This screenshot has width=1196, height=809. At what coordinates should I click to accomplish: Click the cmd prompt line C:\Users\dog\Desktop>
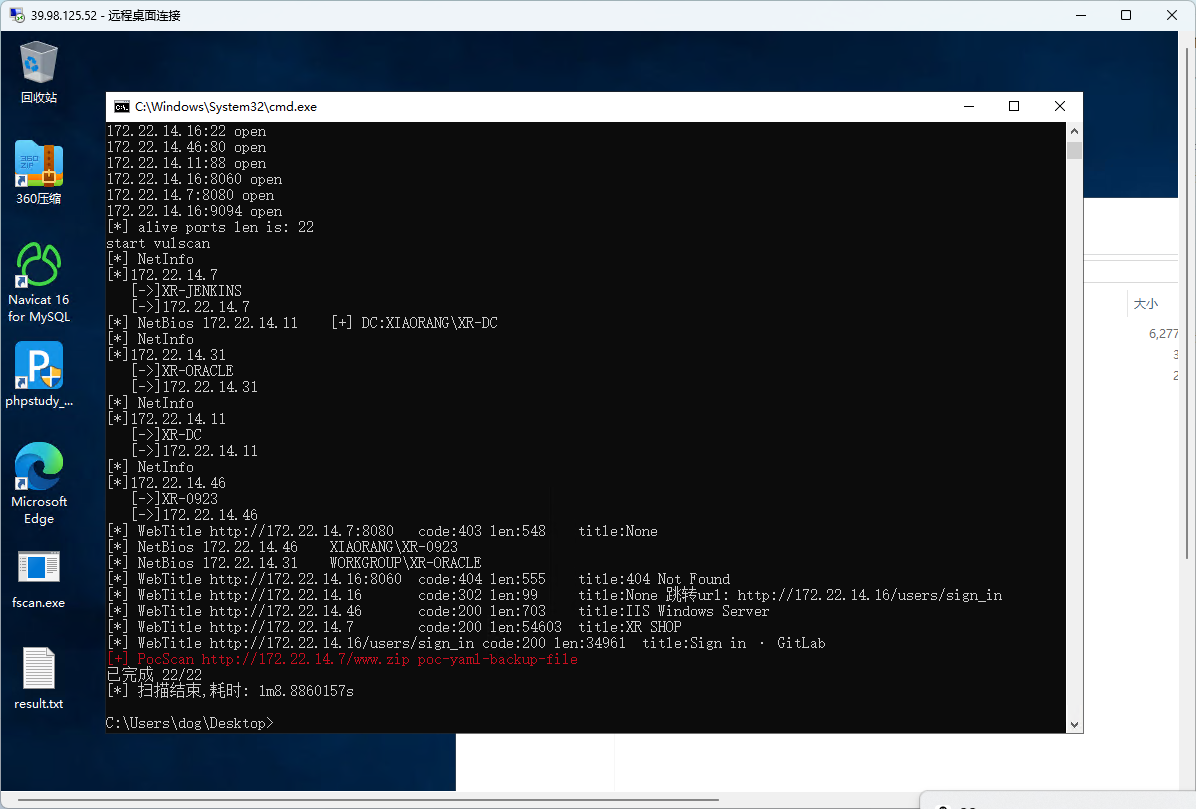[x=190, y=723]
